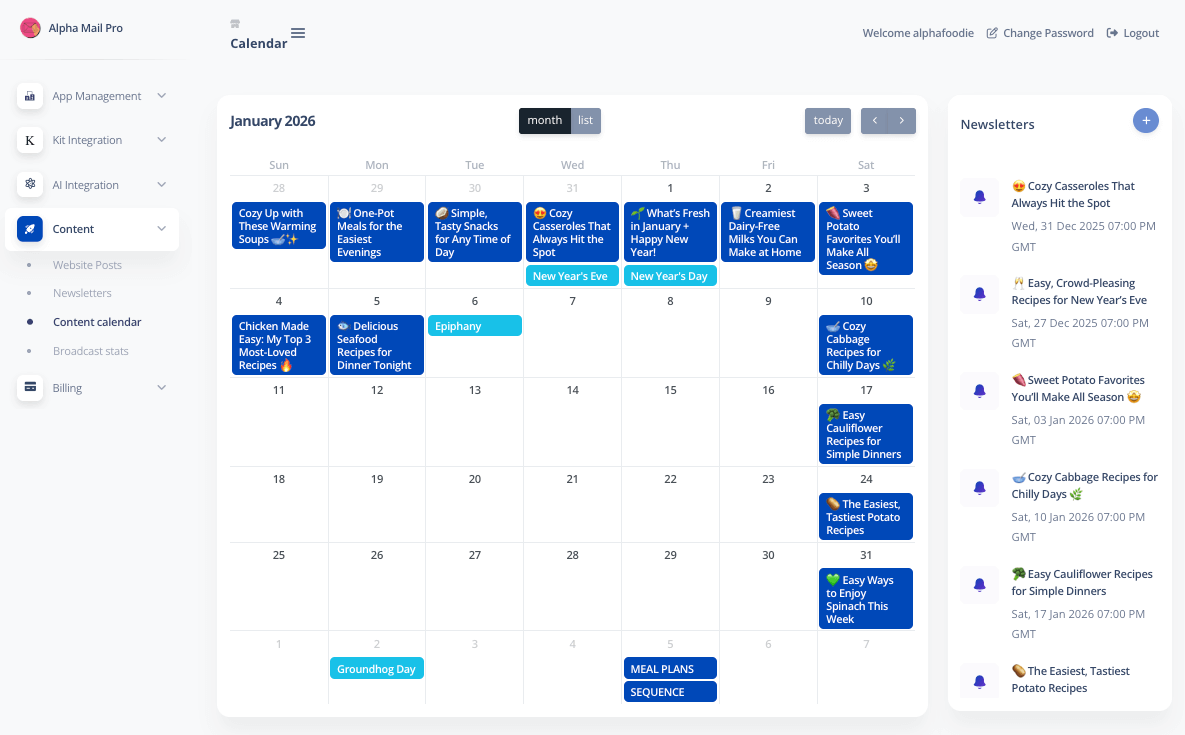
Task: Collapse the Content sidebar section
Action: 161,229
